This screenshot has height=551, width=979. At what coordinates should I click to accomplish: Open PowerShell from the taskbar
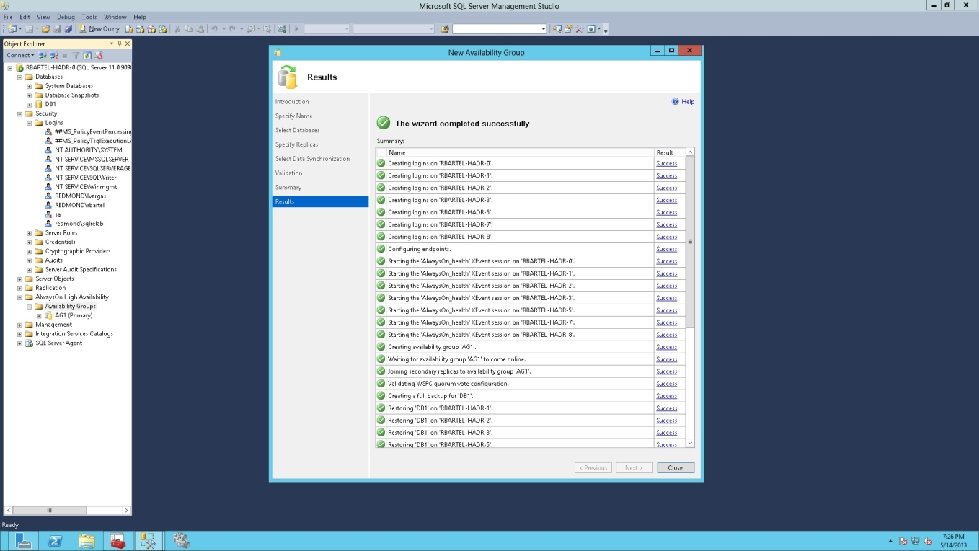55,540
